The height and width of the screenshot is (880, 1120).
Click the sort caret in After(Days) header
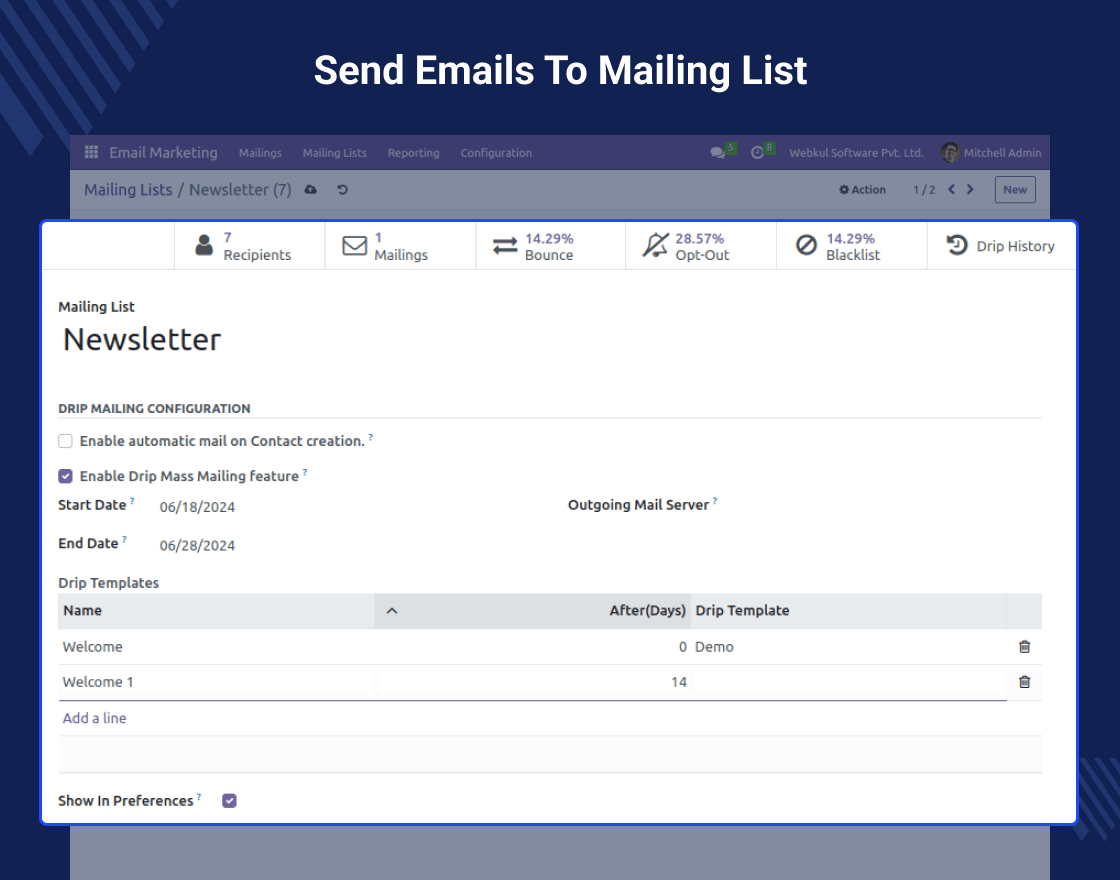(392, 611)
